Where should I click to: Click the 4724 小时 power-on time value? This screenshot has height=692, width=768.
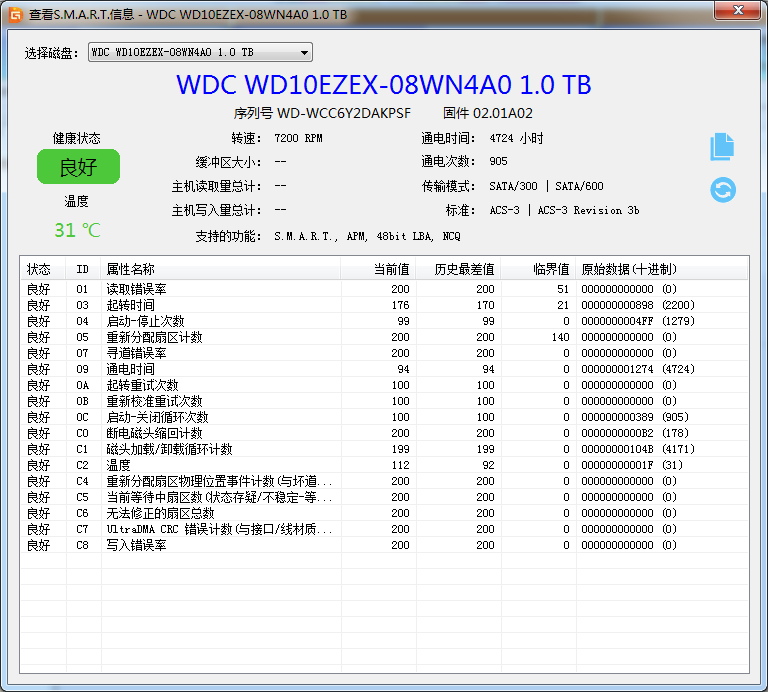pos(516,138)
